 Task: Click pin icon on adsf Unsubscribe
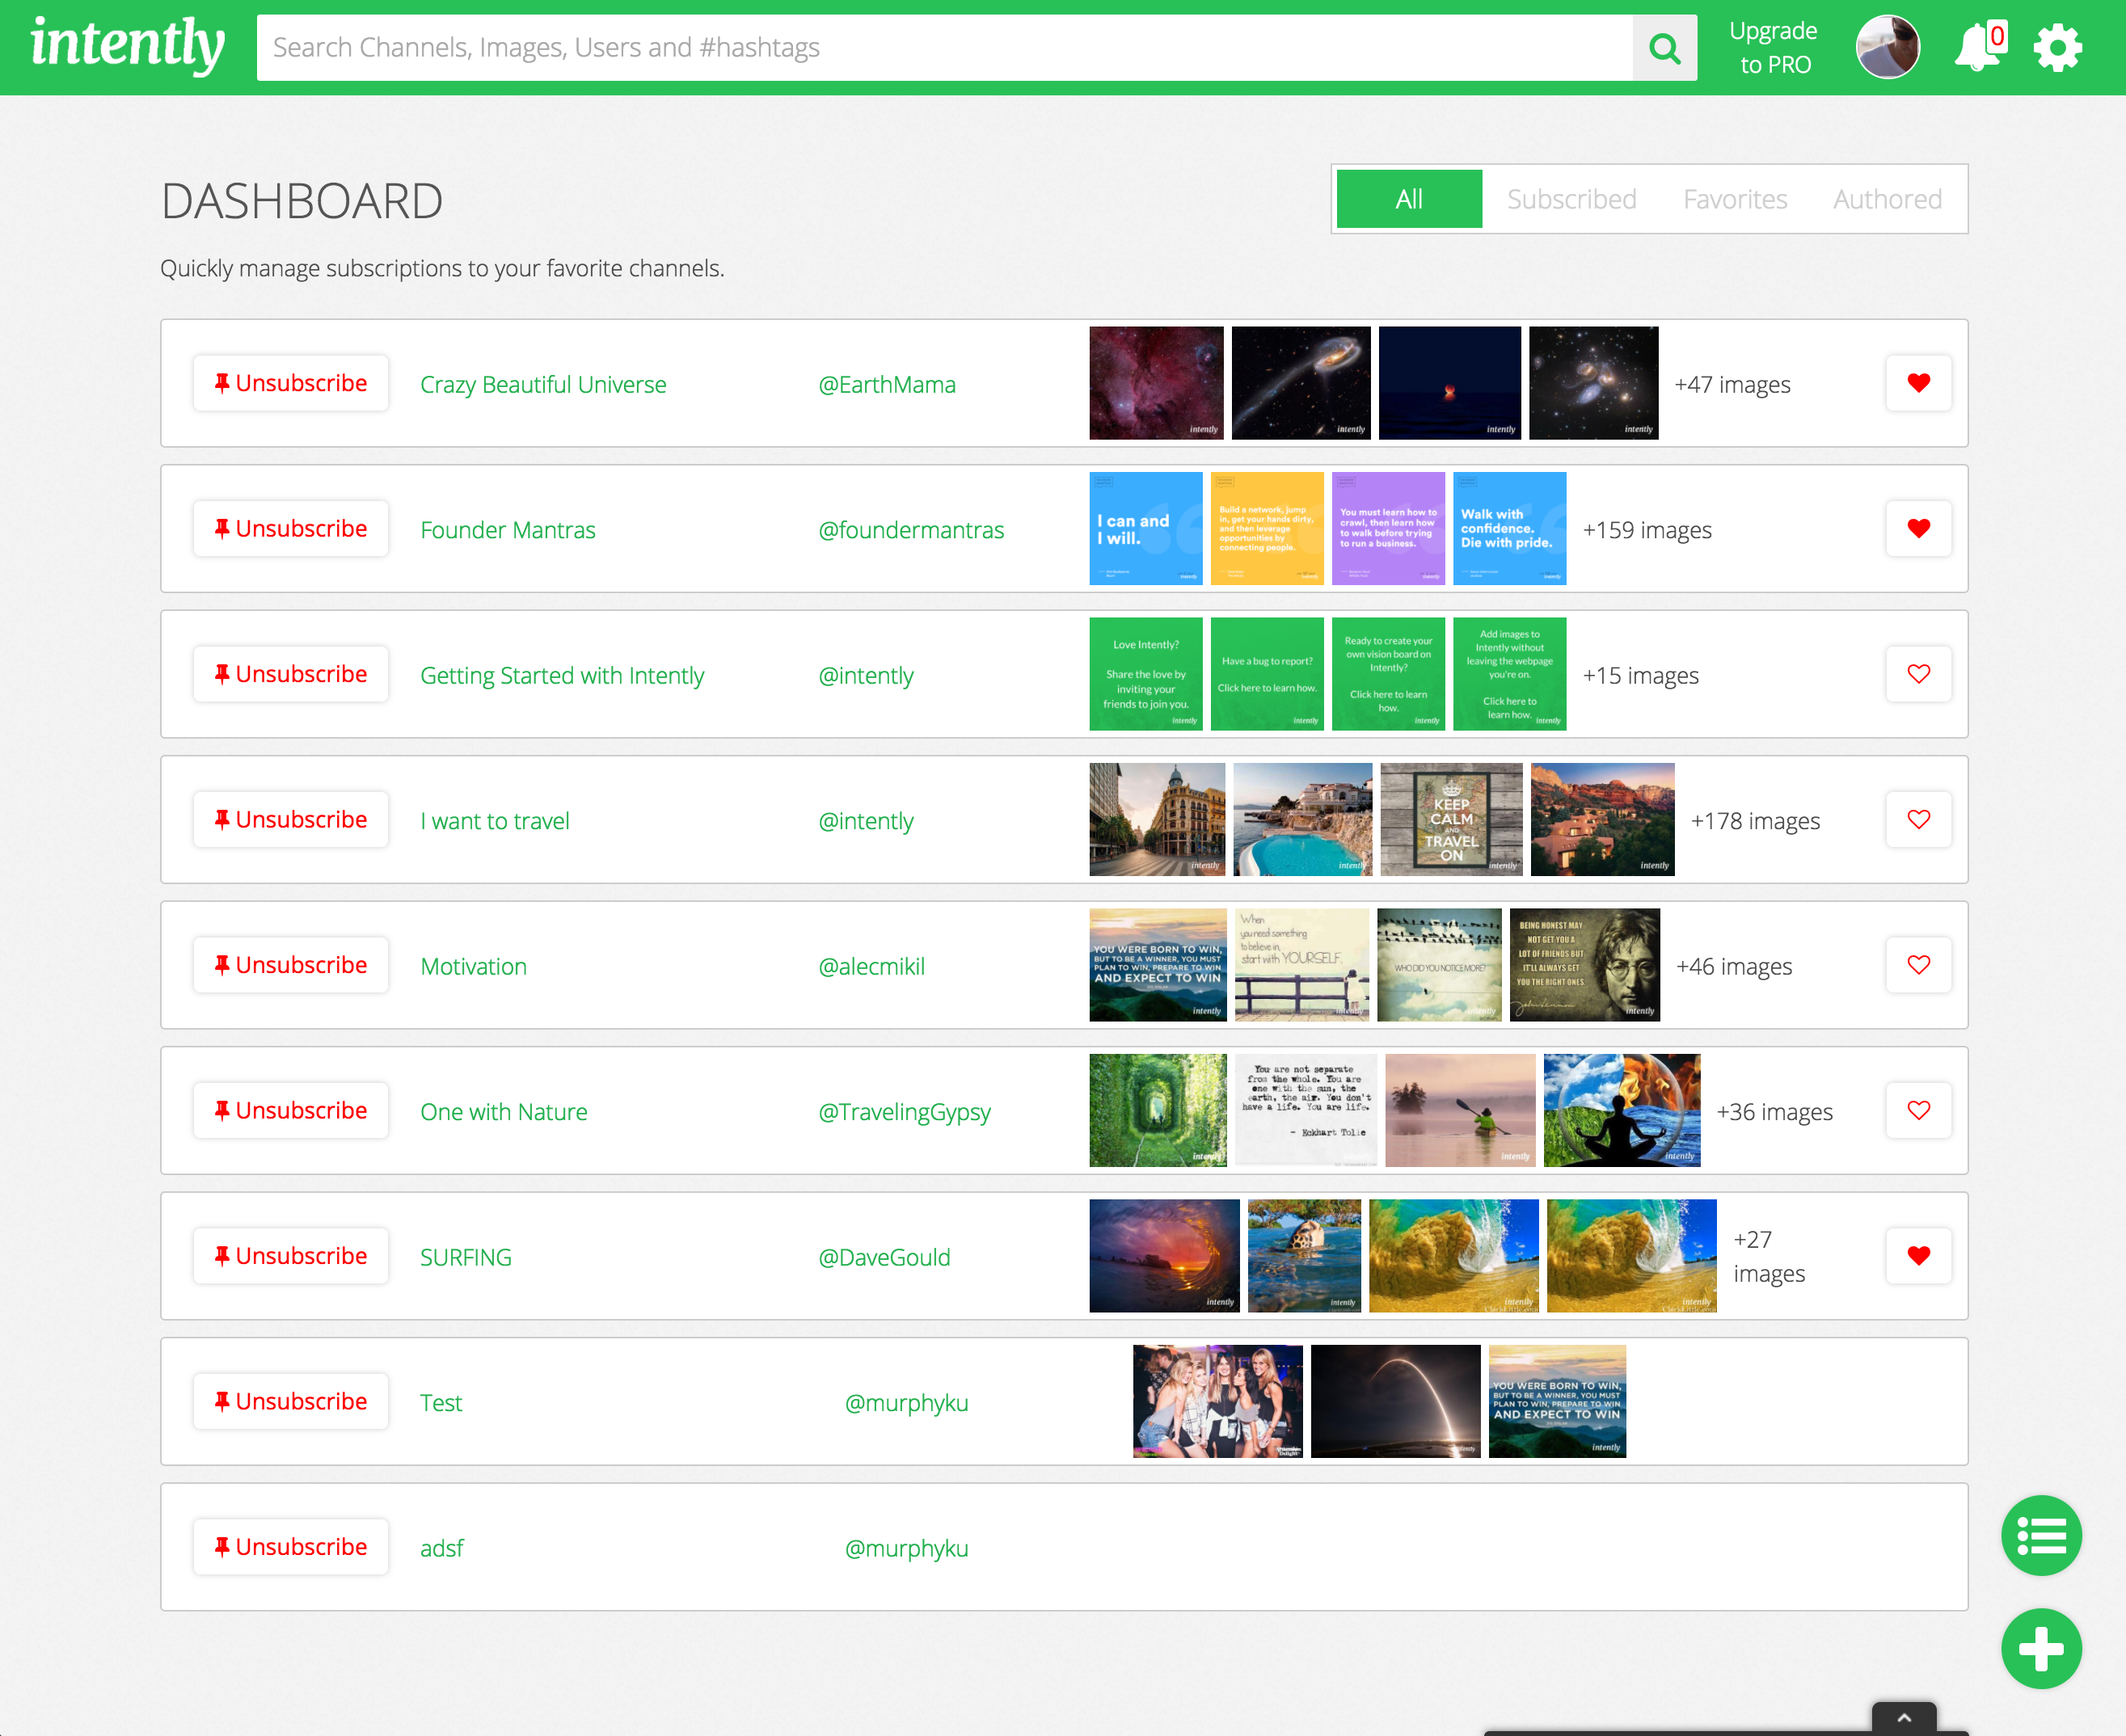(x=222, y=1546)
